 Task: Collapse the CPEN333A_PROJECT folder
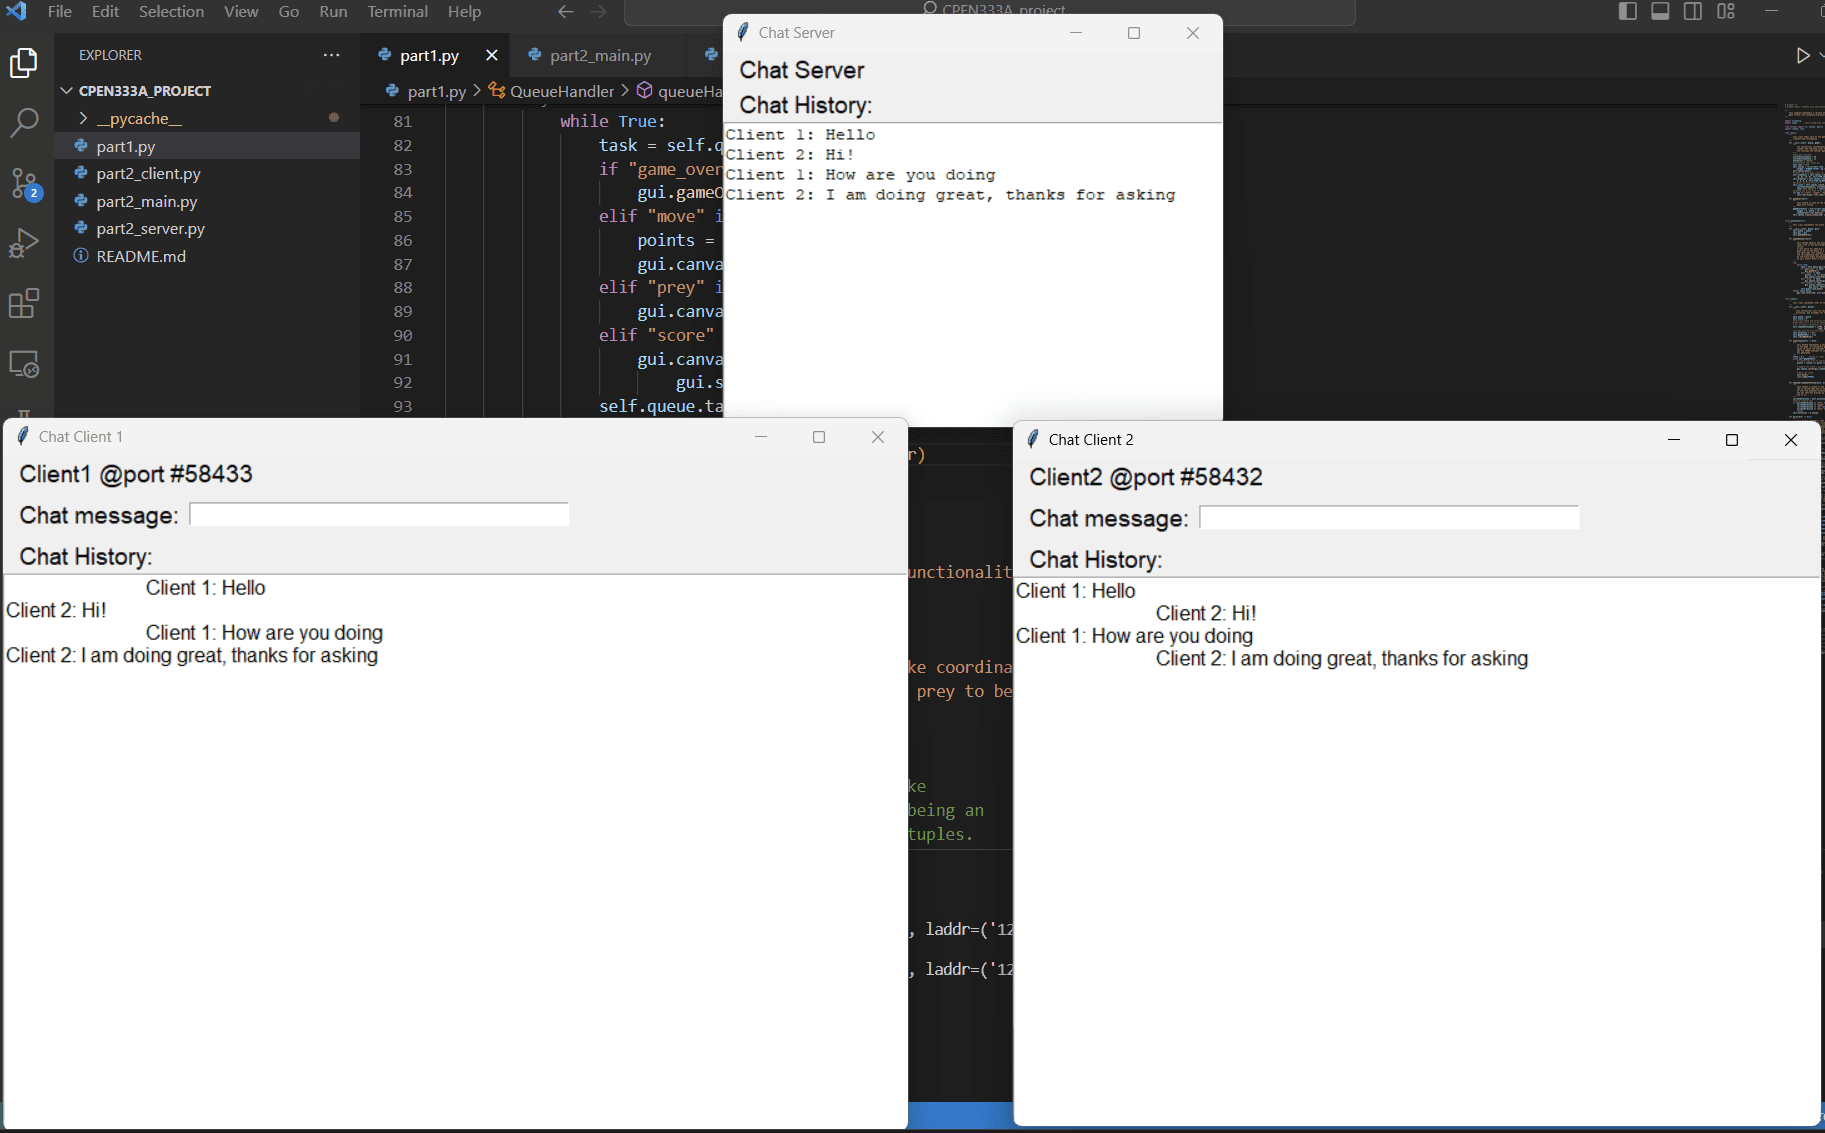(x=66, y=90)
